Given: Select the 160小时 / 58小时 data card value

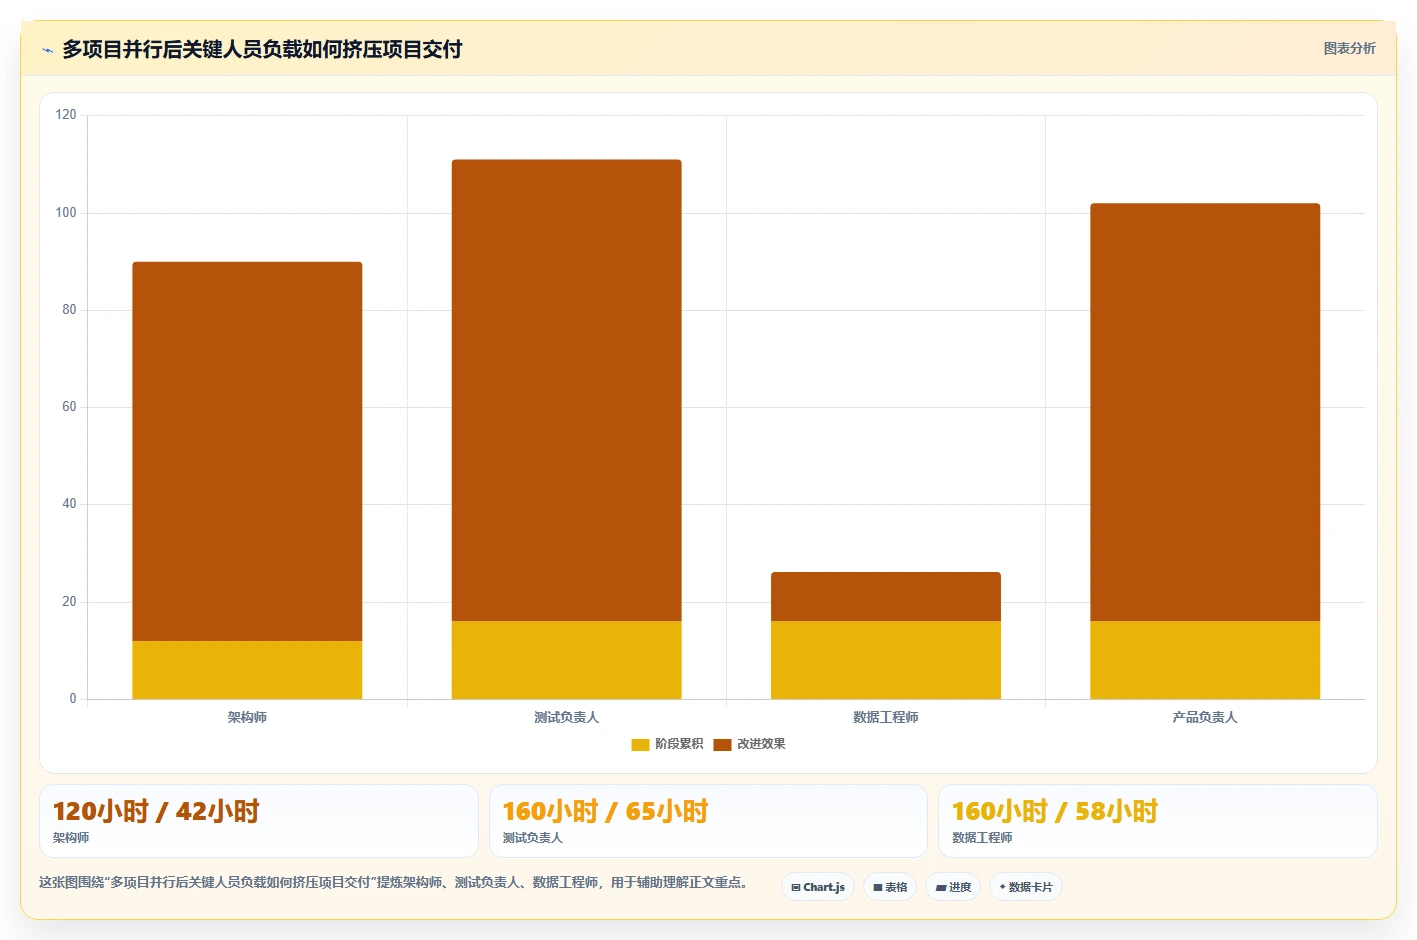Looking at the screenshot, I should pos(1055,811).
